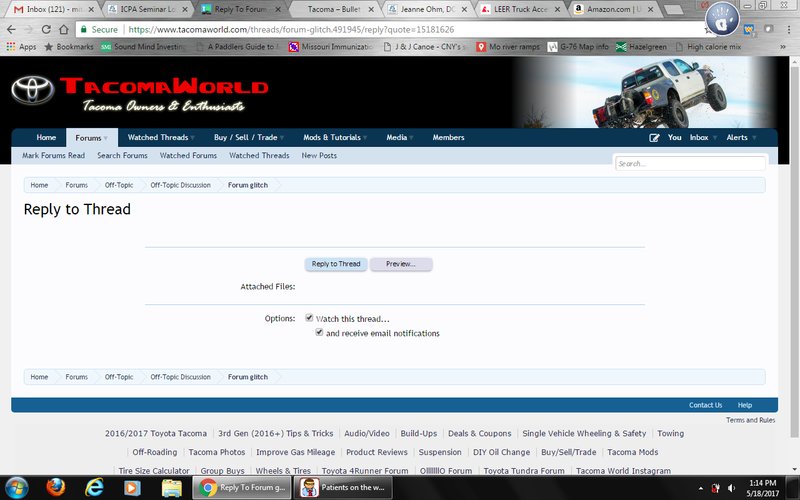Image resolution: width=800 pixels, height=500 pixels.
Task: Expand the Watched Threads nav dropdown
Action: (192, 138)
